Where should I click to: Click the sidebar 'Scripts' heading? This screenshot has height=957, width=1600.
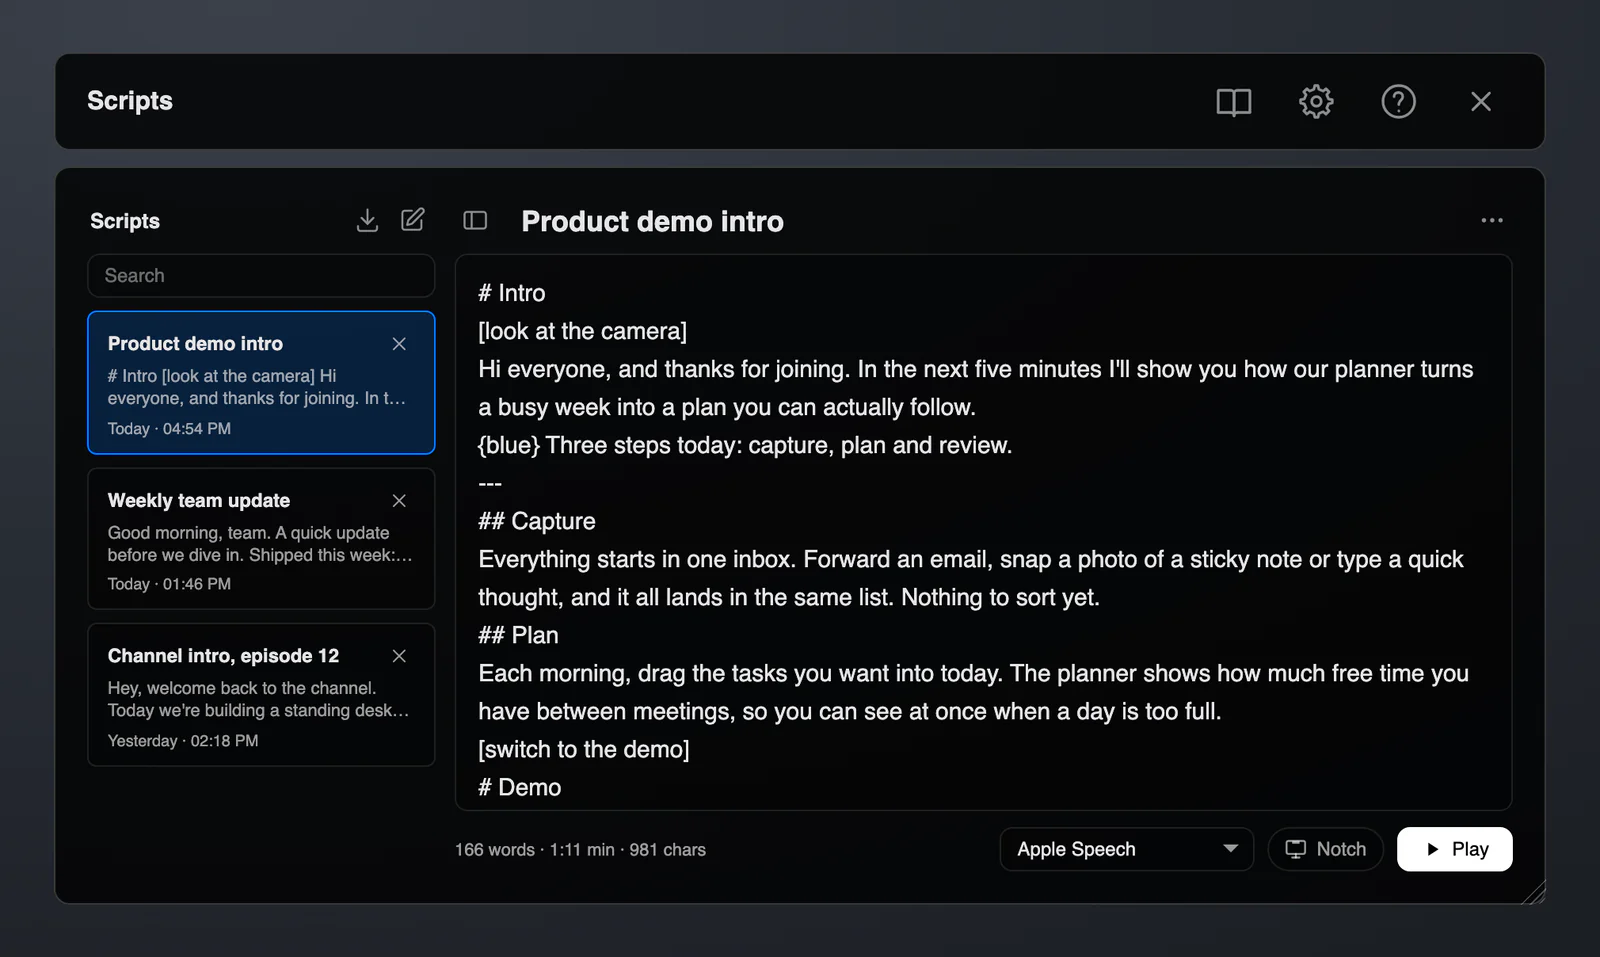[125, 221]
